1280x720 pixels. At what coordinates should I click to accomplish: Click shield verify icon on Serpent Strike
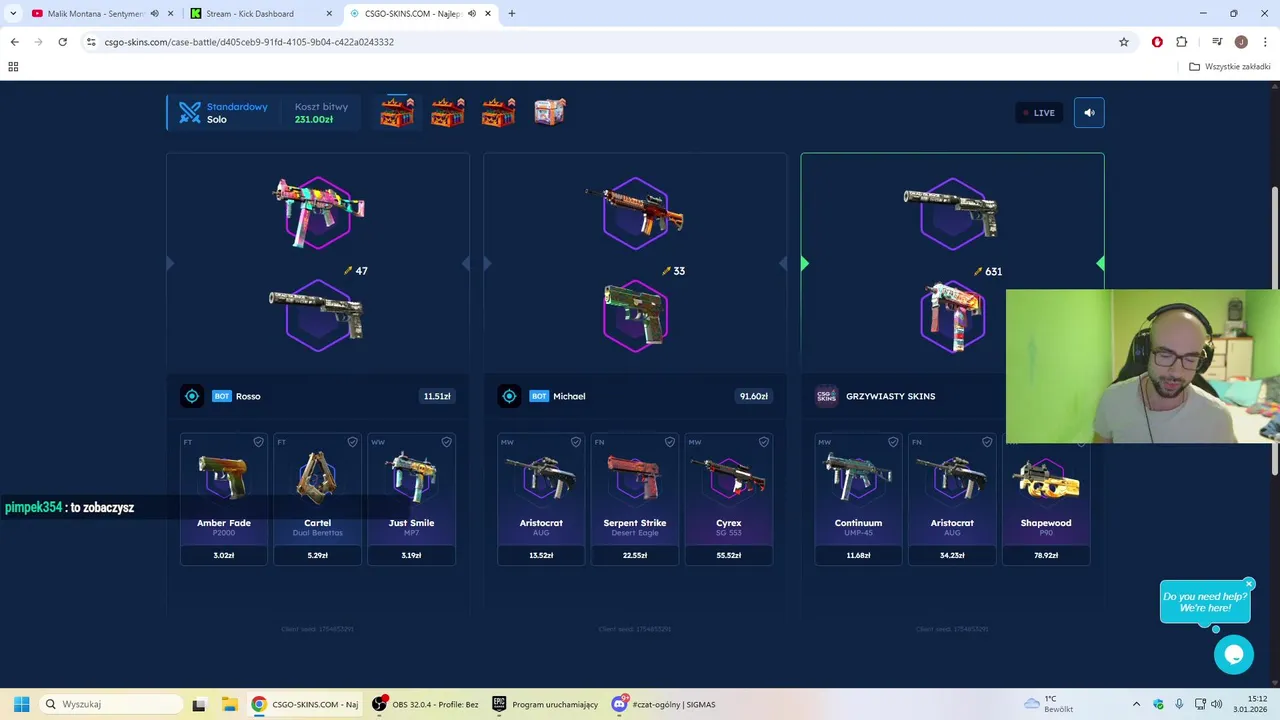(669, 442)
